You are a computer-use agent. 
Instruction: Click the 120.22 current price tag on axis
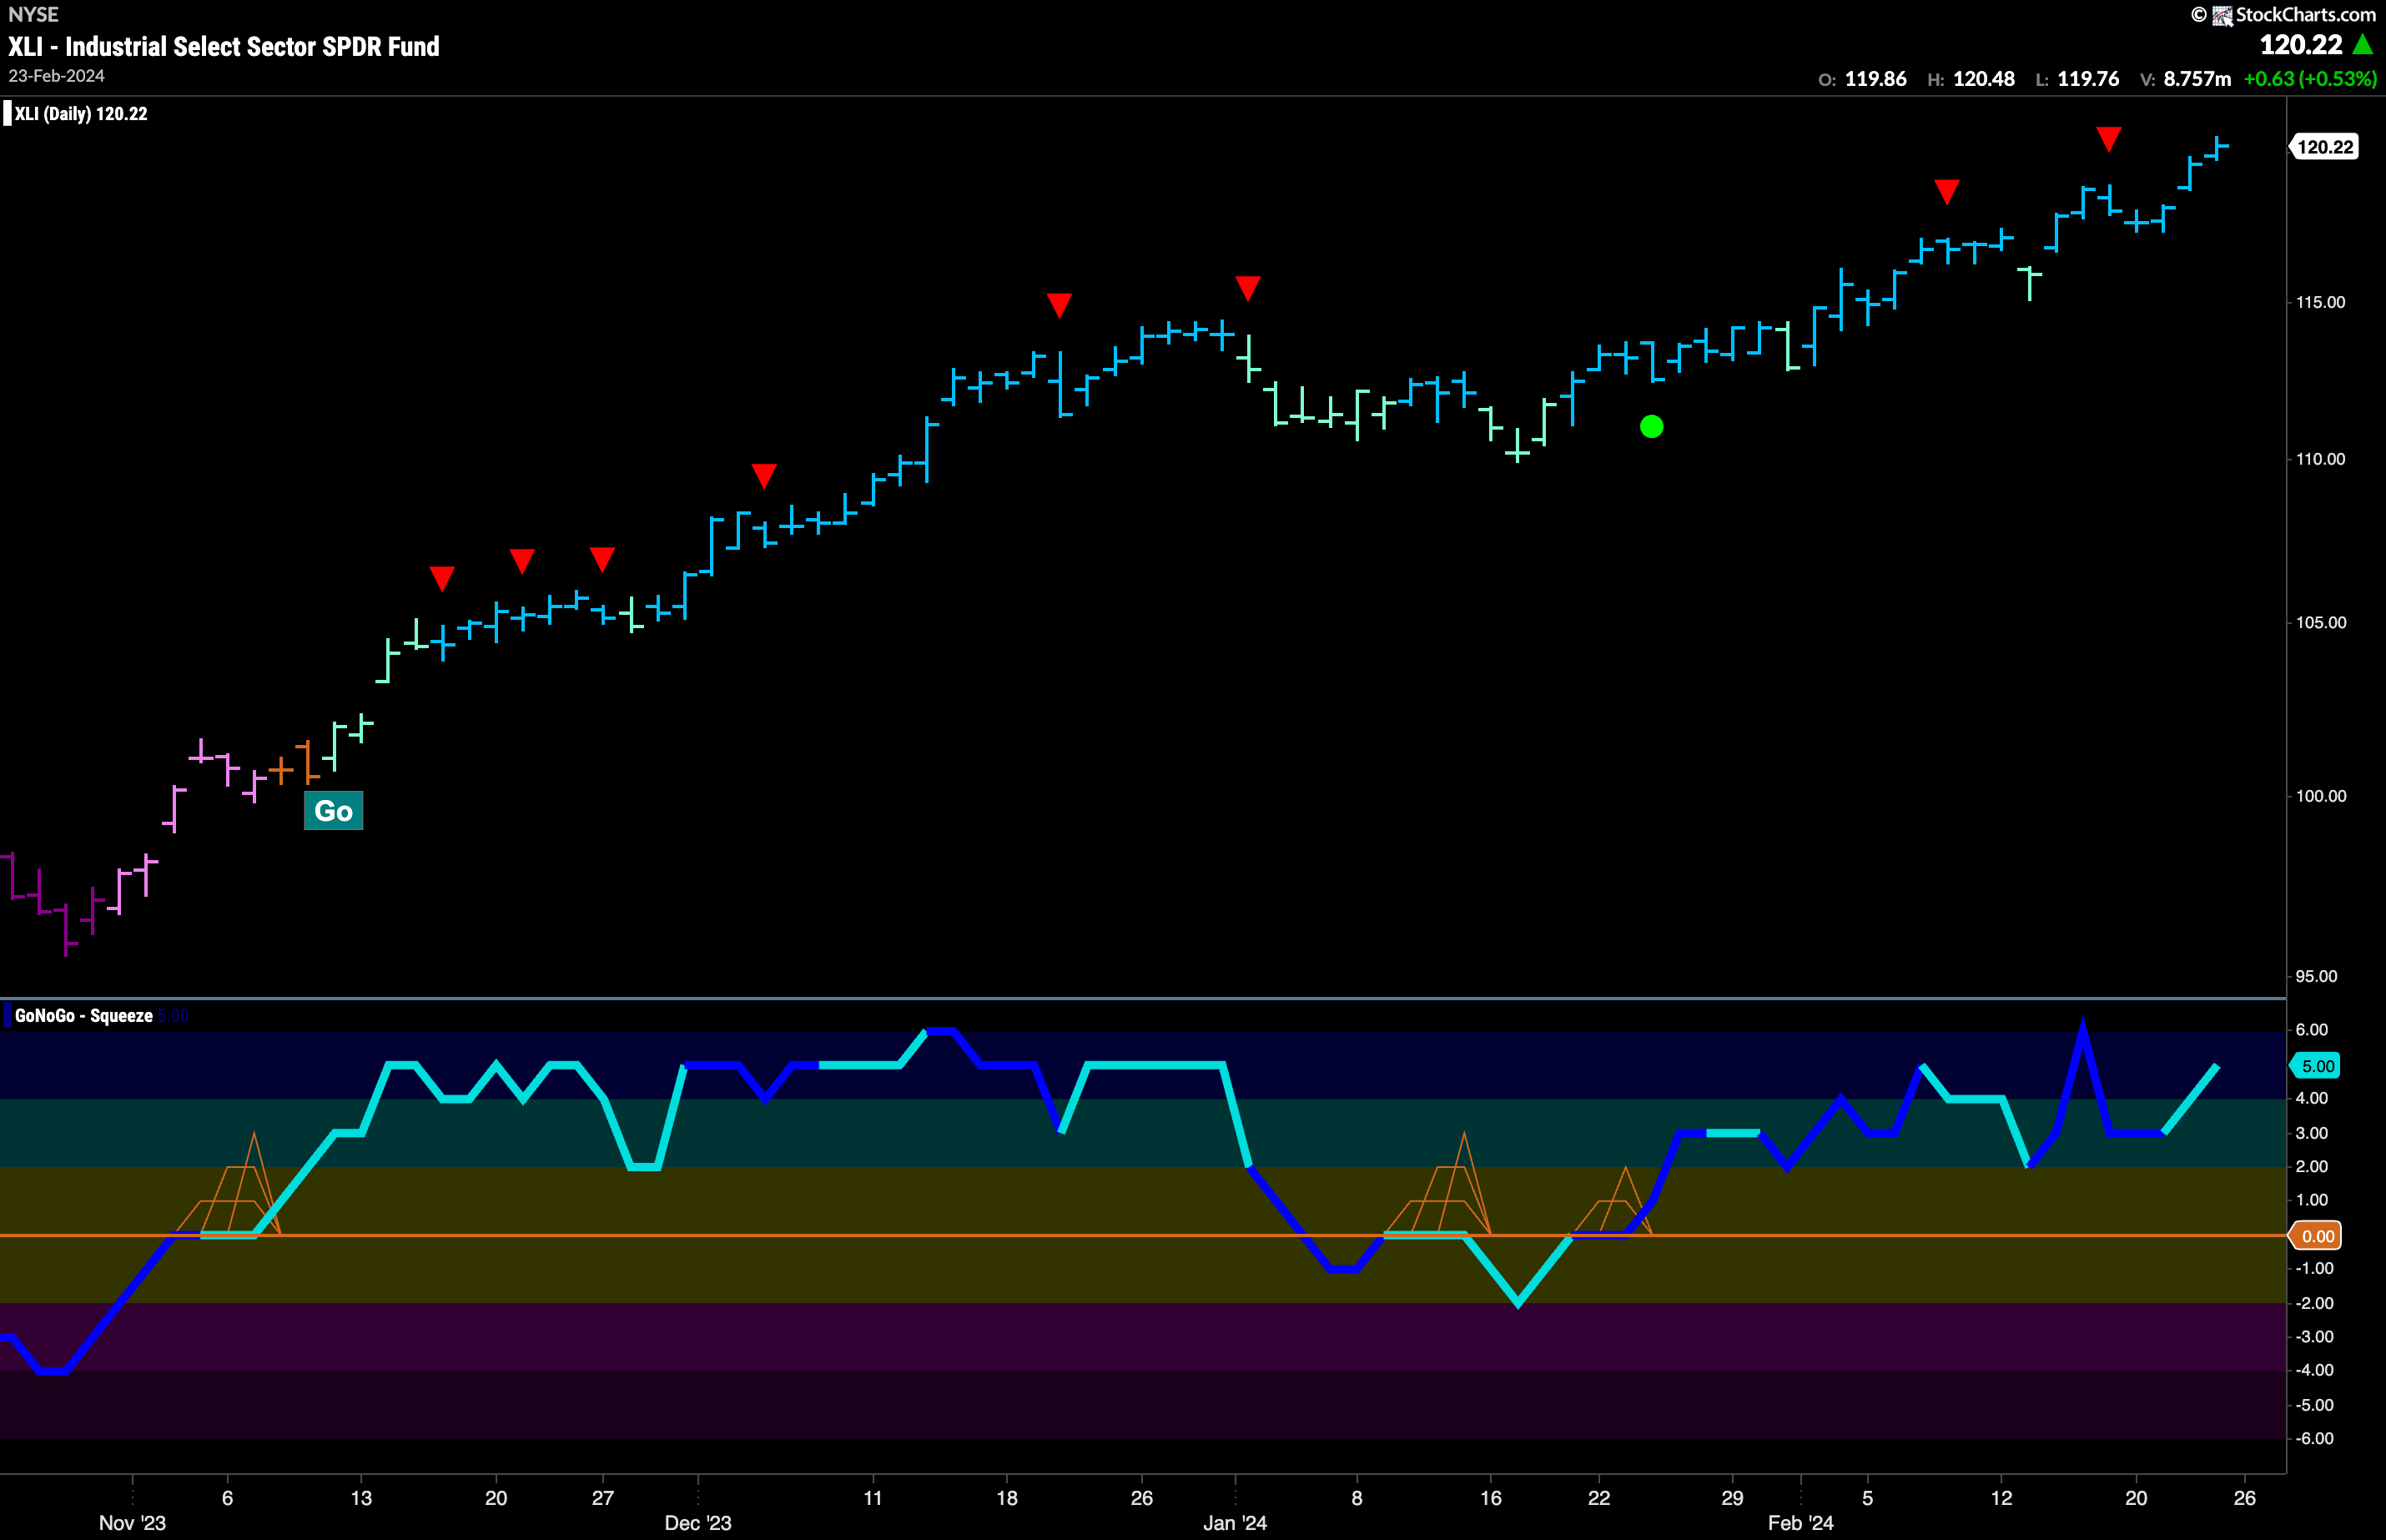pyautogui.click(x=2324, y=147)
